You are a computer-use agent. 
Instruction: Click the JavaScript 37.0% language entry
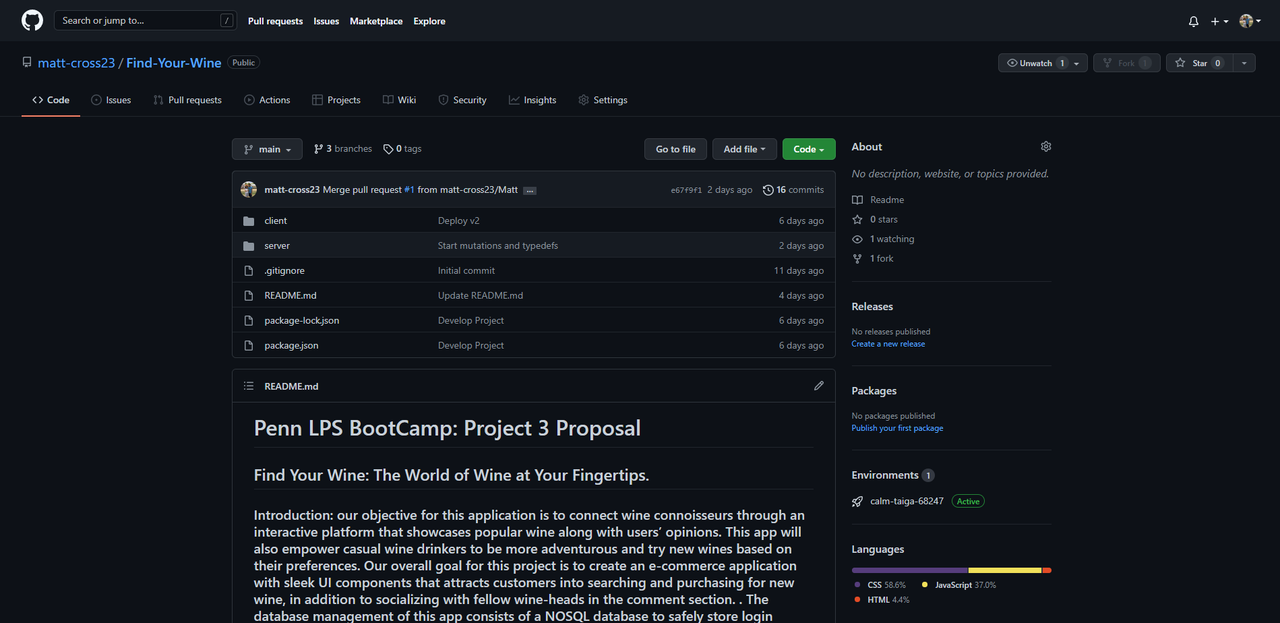pos(958,585)
